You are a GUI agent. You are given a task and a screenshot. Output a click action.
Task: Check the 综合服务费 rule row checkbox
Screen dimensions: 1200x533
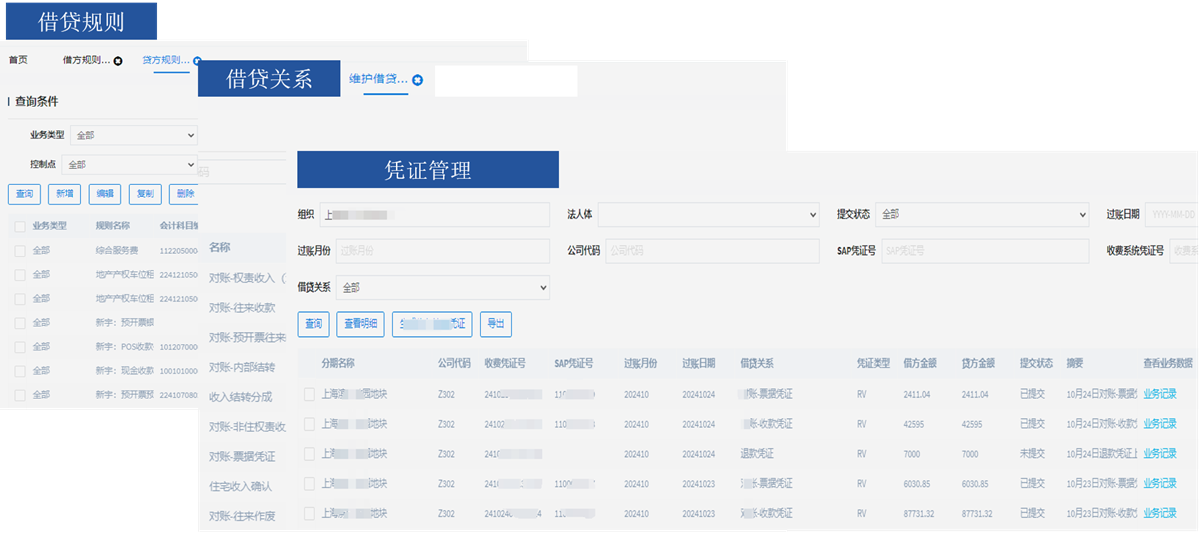click(x=20, y=251)
